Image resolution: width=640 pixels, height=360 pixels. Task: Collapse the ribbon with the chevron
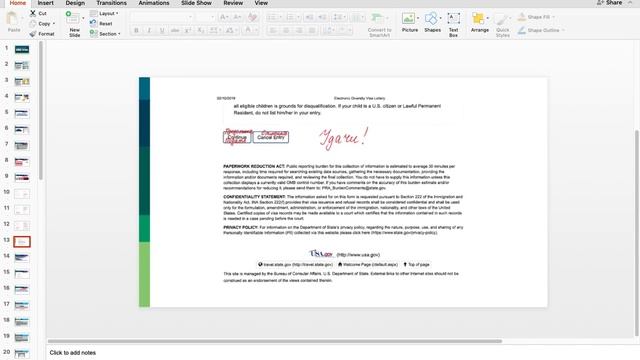pos(631,3)
